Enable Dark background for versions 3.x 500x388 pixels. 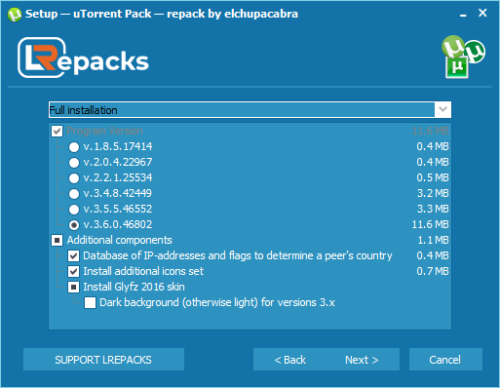(x=90, y=303)
